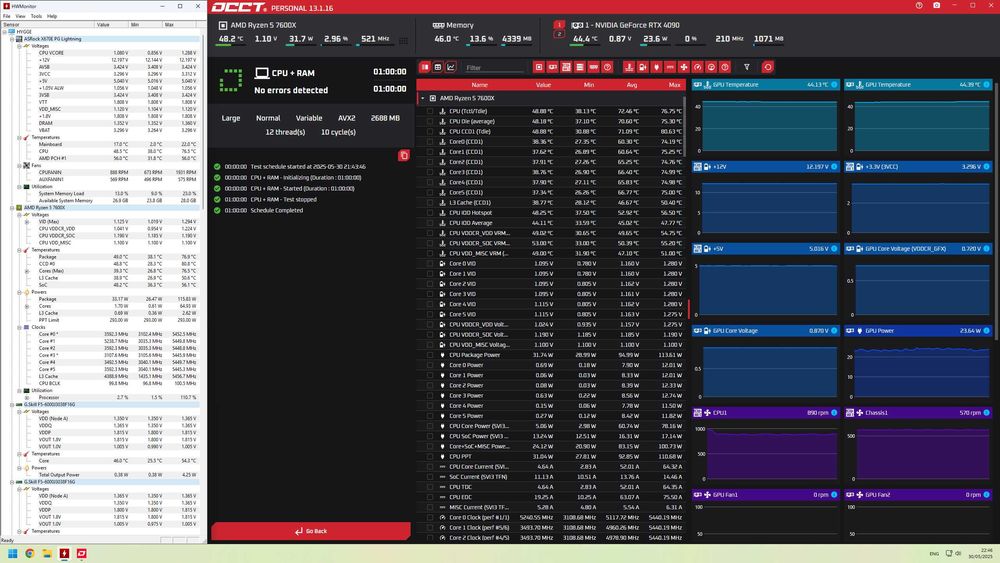1000x563 pixels.
Task: Tick checkbox for CPU Package Power row
Action: (430, 355)
